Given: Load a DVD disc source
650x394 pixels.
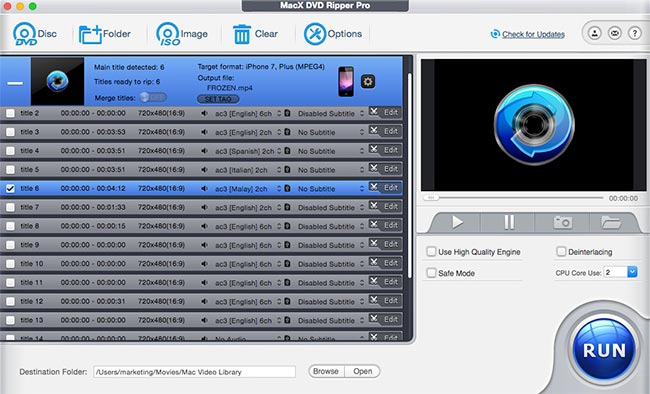Looking at the screenshot, I should coord(34,34).
